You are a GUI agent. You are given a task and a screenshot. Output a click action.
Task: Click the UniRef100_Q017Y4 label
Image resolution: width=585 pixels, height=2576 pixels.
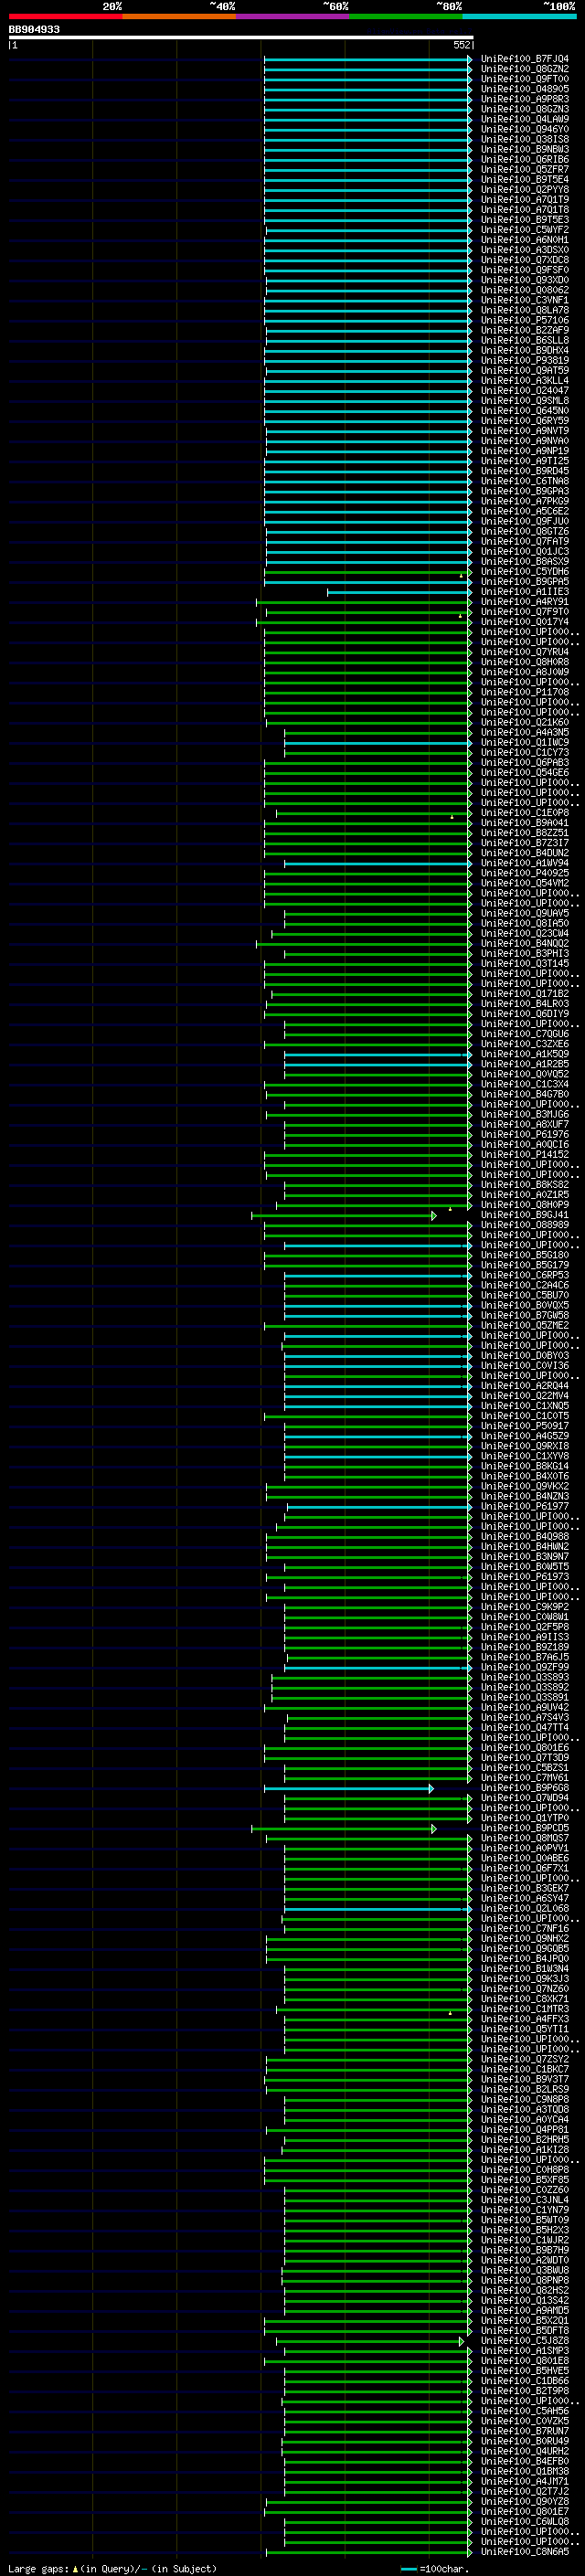(525, 622)
